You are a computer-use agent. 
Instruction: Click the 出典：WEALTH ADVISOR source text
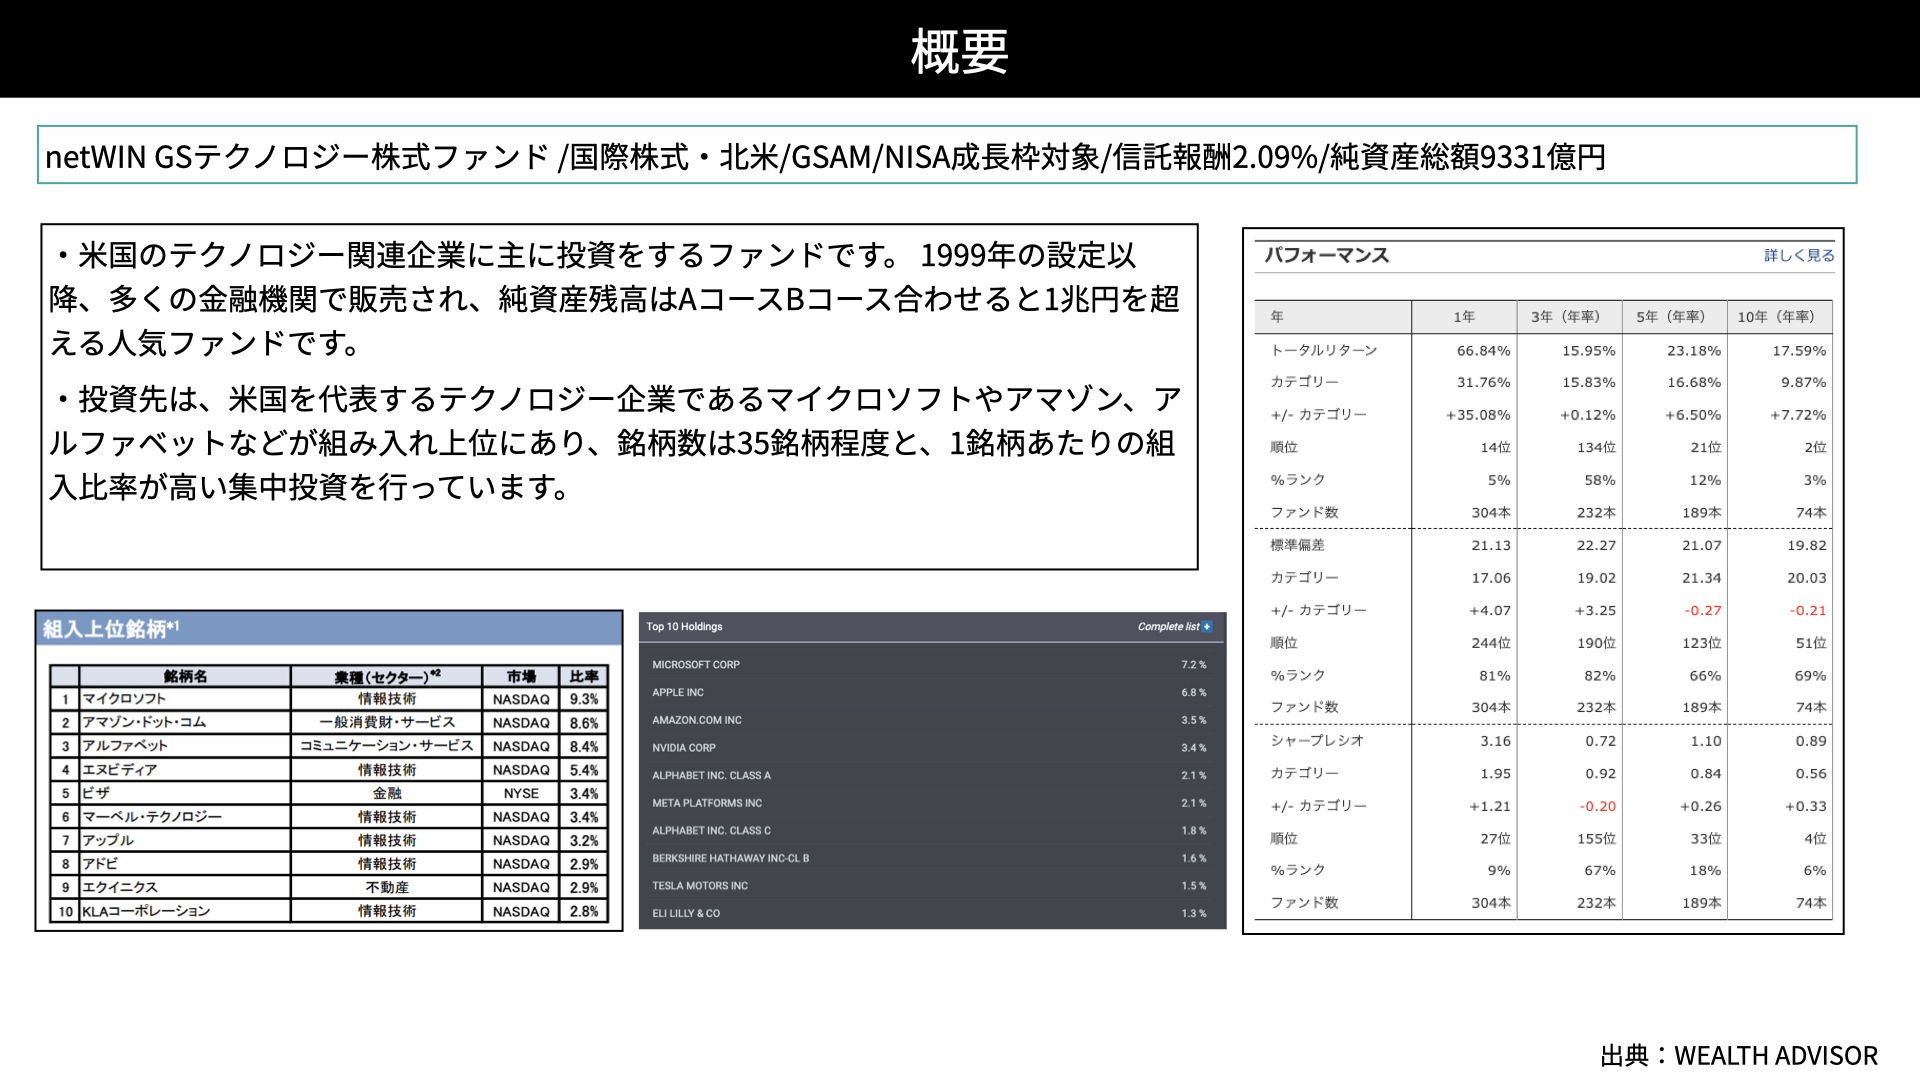coord(1739,1056)
